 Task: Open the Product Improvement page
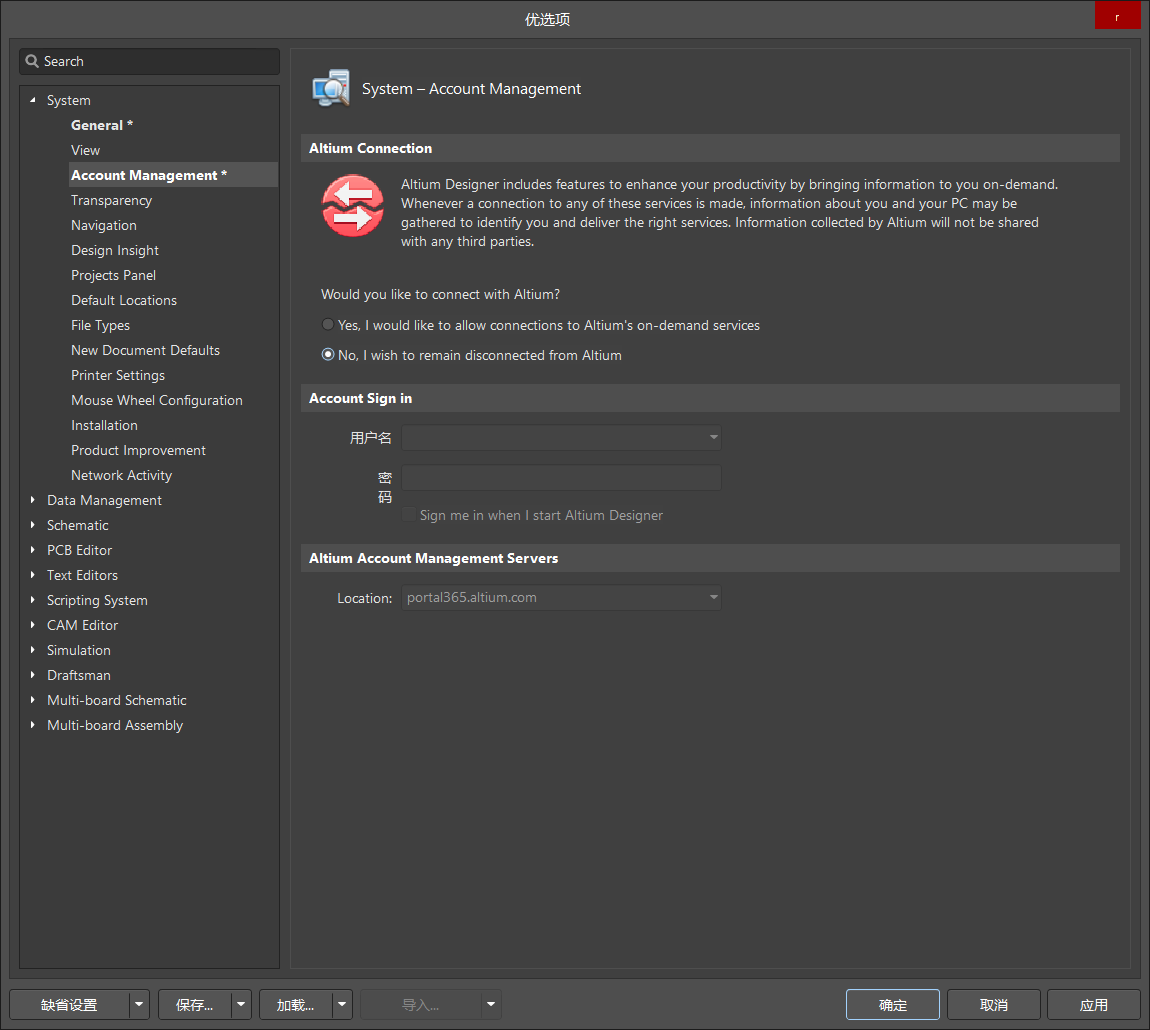pyautogui.click(x=138, y=449)
